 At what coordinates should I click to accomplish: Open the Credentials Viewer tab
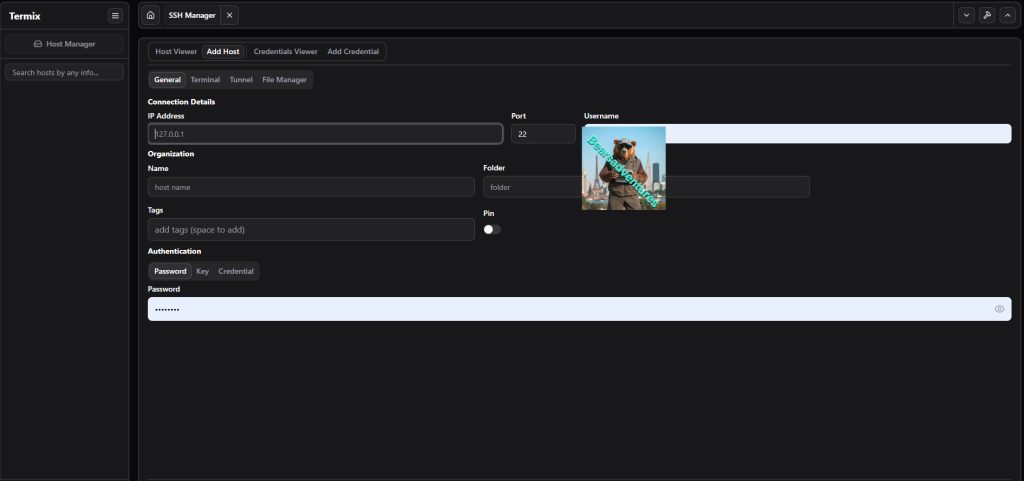pos(285,51)
